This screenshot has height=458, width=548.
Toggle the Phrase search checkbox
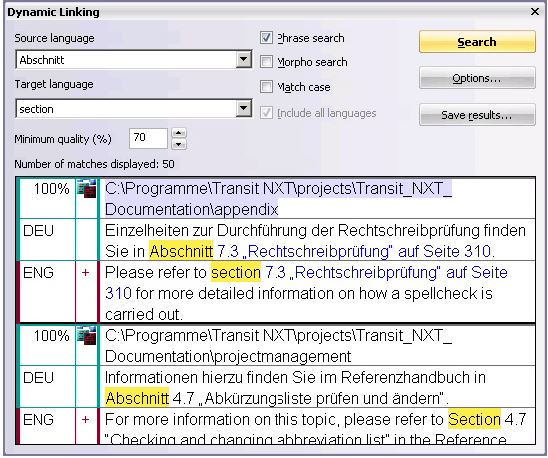(x=266, y=37)
